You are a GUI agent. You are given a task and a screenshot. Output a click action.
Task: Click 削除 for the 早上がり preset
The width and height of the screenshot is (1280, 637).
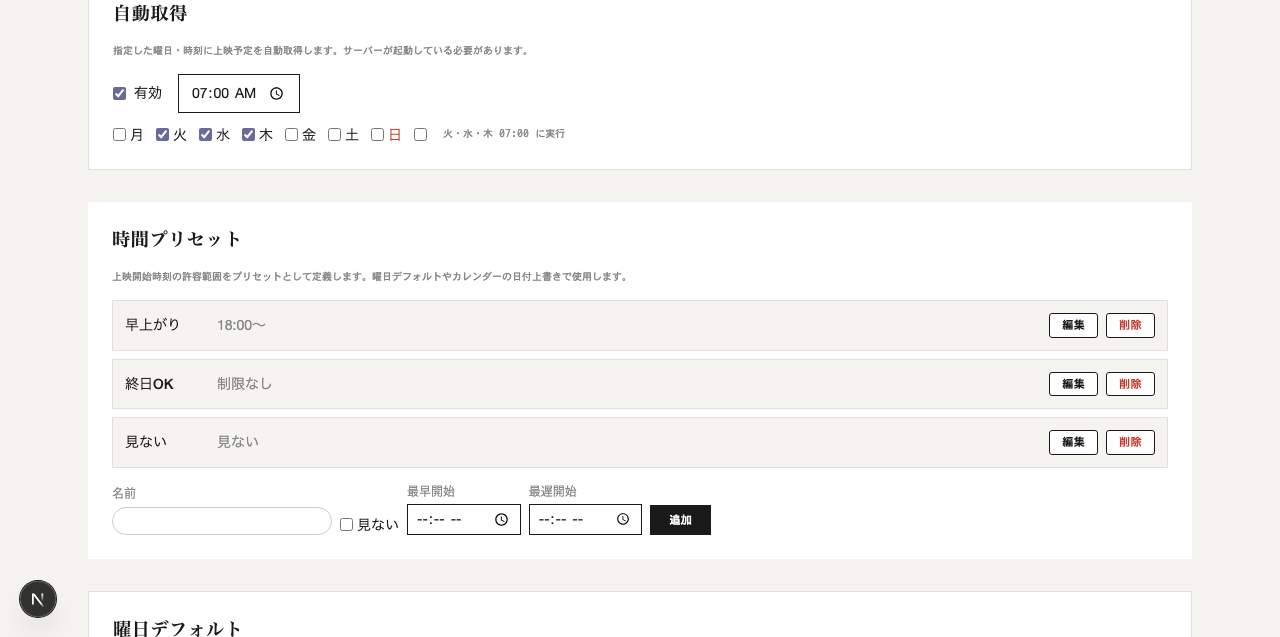coord(1130,325)
